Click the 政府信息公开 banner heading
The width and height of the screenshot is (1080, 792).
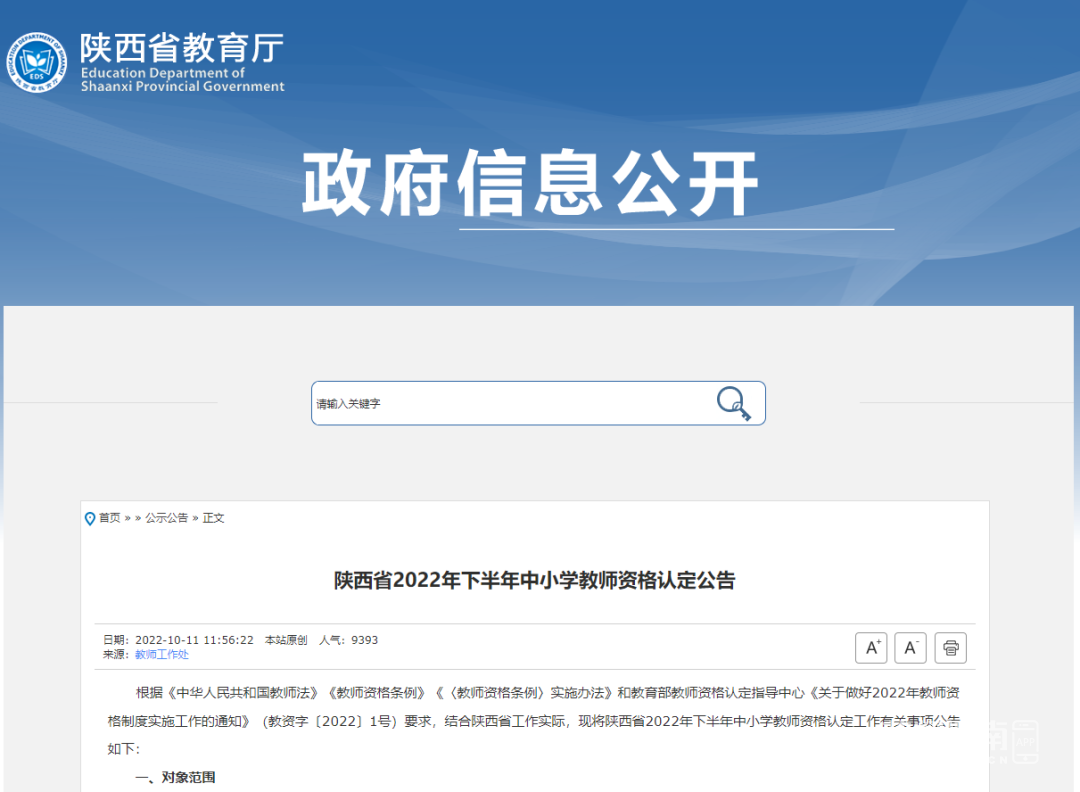(x=531, y=185)
